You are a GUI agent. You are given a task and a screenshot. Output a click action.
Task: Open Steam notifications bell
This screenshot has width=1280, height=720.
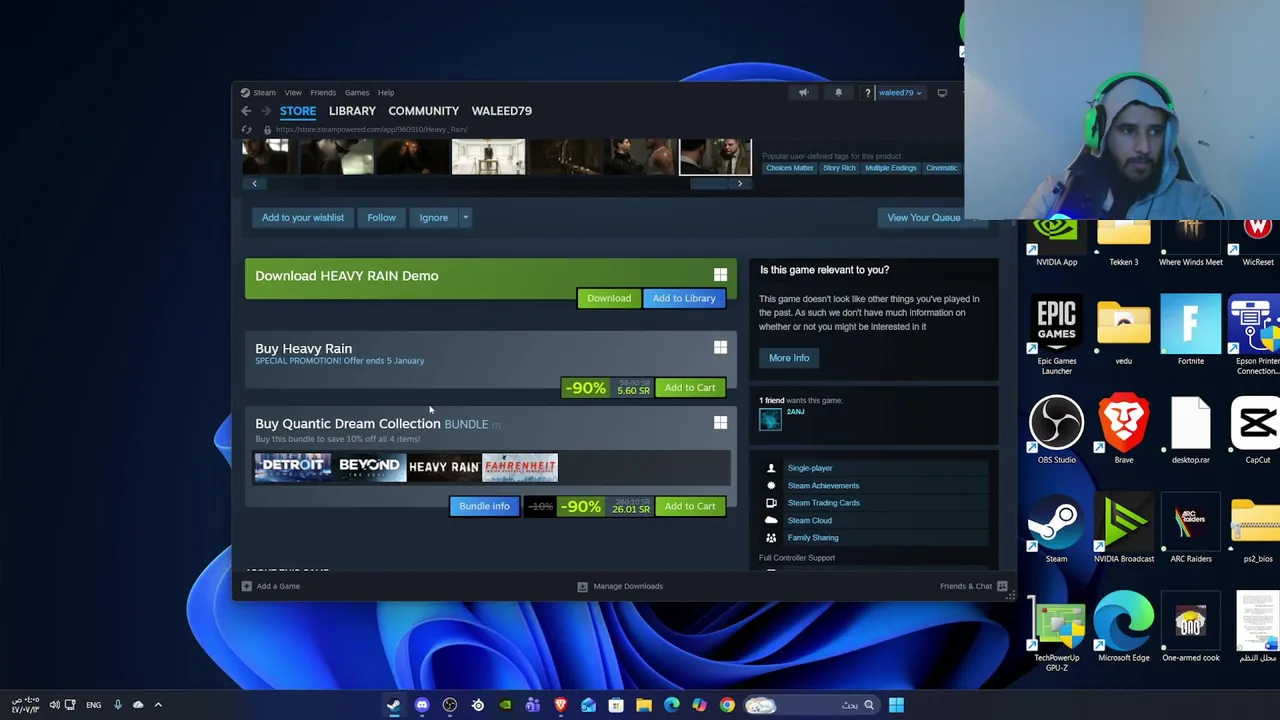point(838,93)
